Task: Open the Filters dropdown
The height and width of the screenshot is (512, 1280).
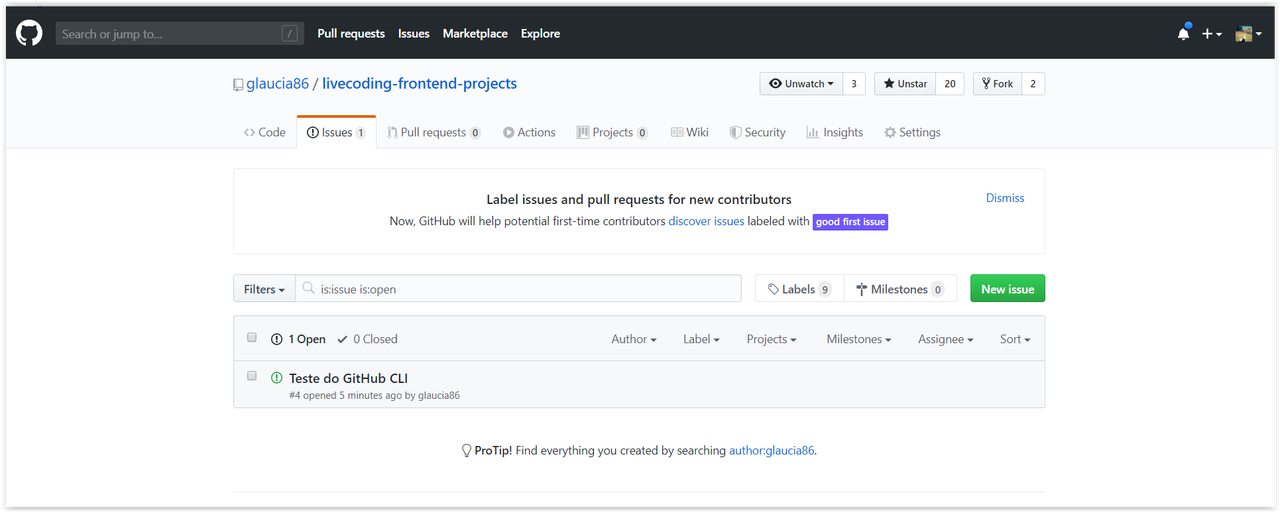Action: click(264, 289)
